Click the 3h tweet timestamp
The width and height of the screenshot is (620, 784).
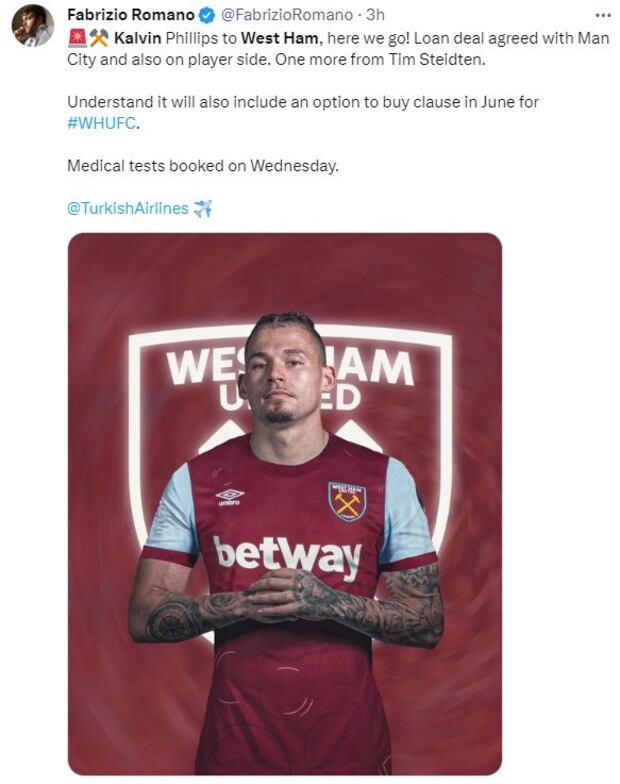click(x=376, y=15)
